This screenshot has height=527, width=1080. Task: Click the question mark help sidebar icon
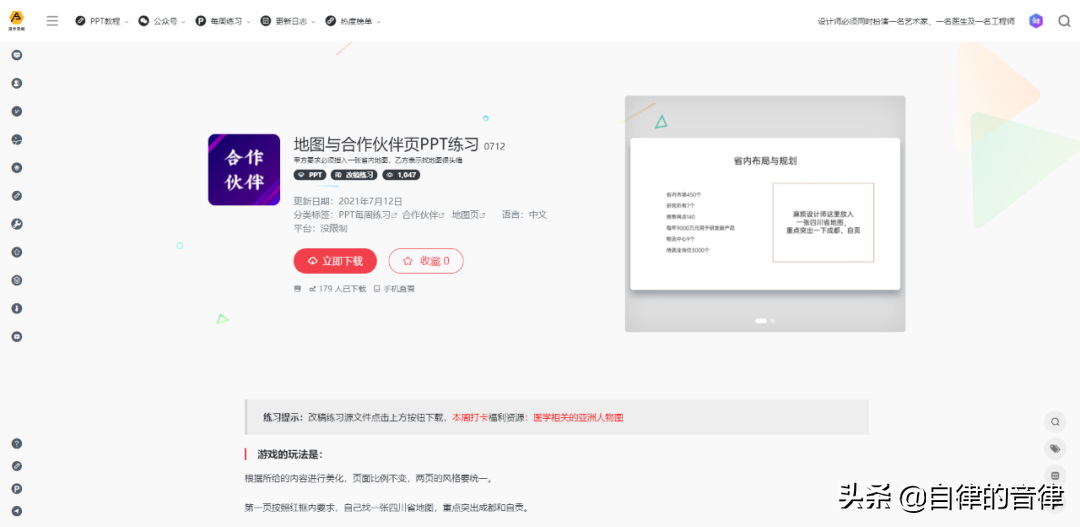[x=17, y=444]
